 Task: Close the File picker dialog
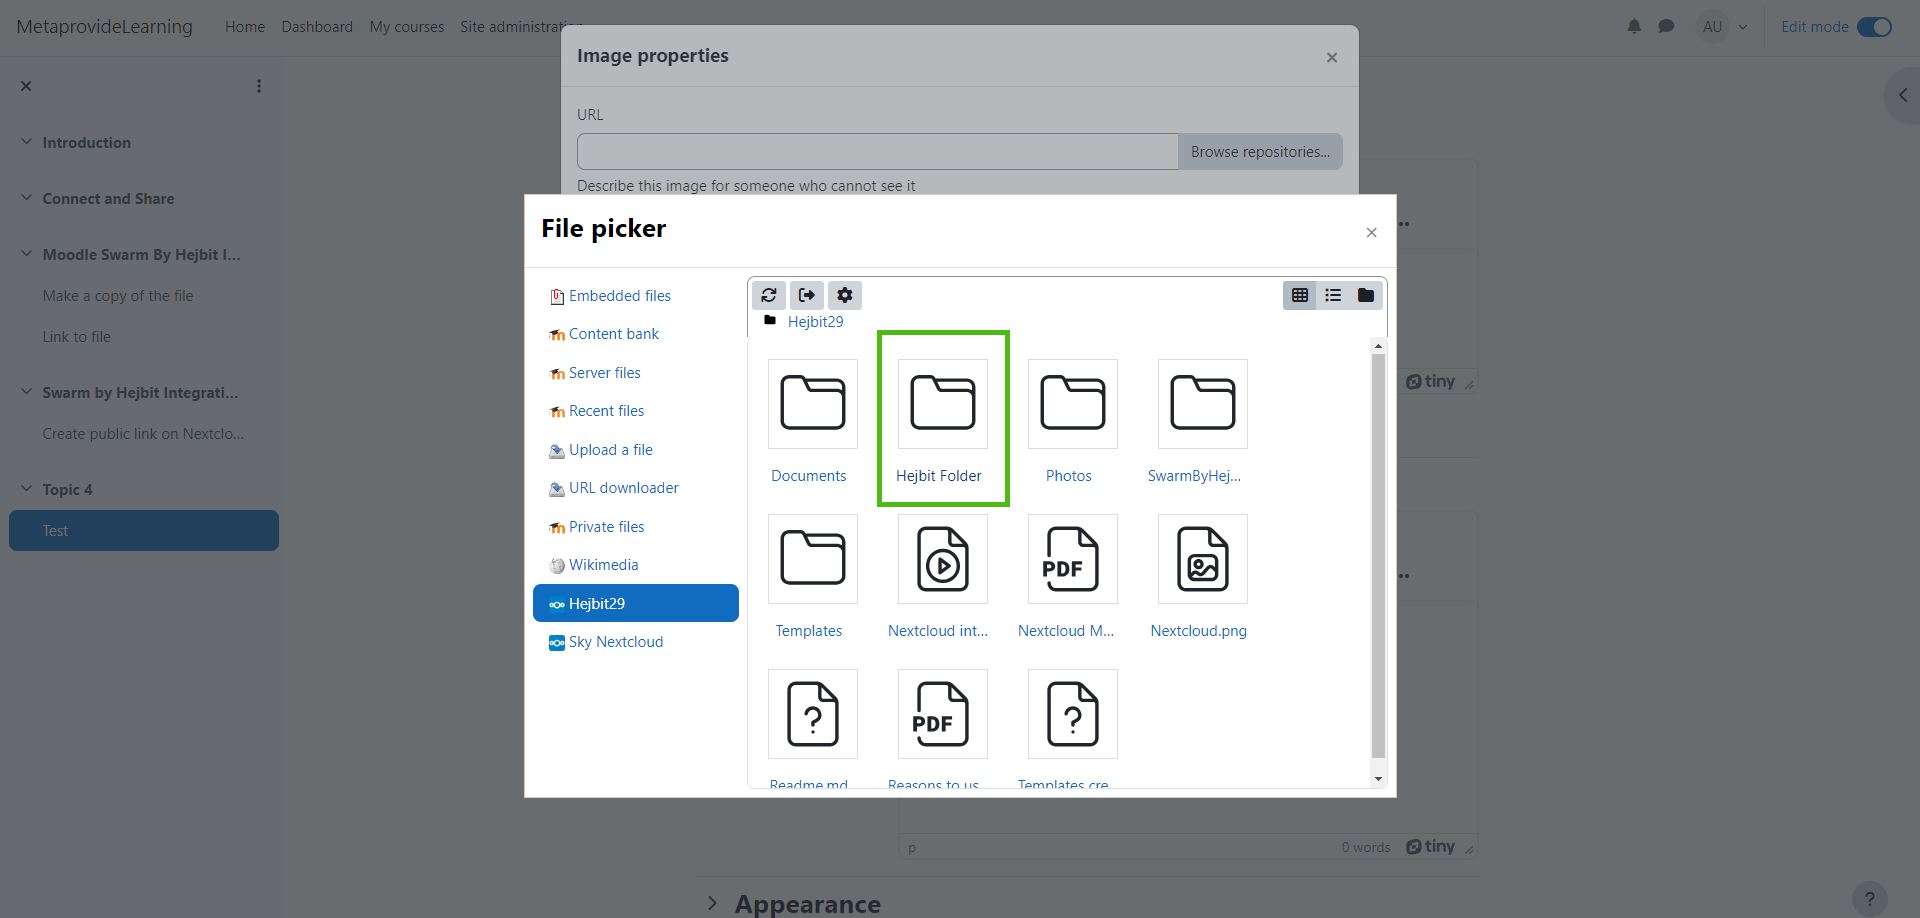[1371, 232]
